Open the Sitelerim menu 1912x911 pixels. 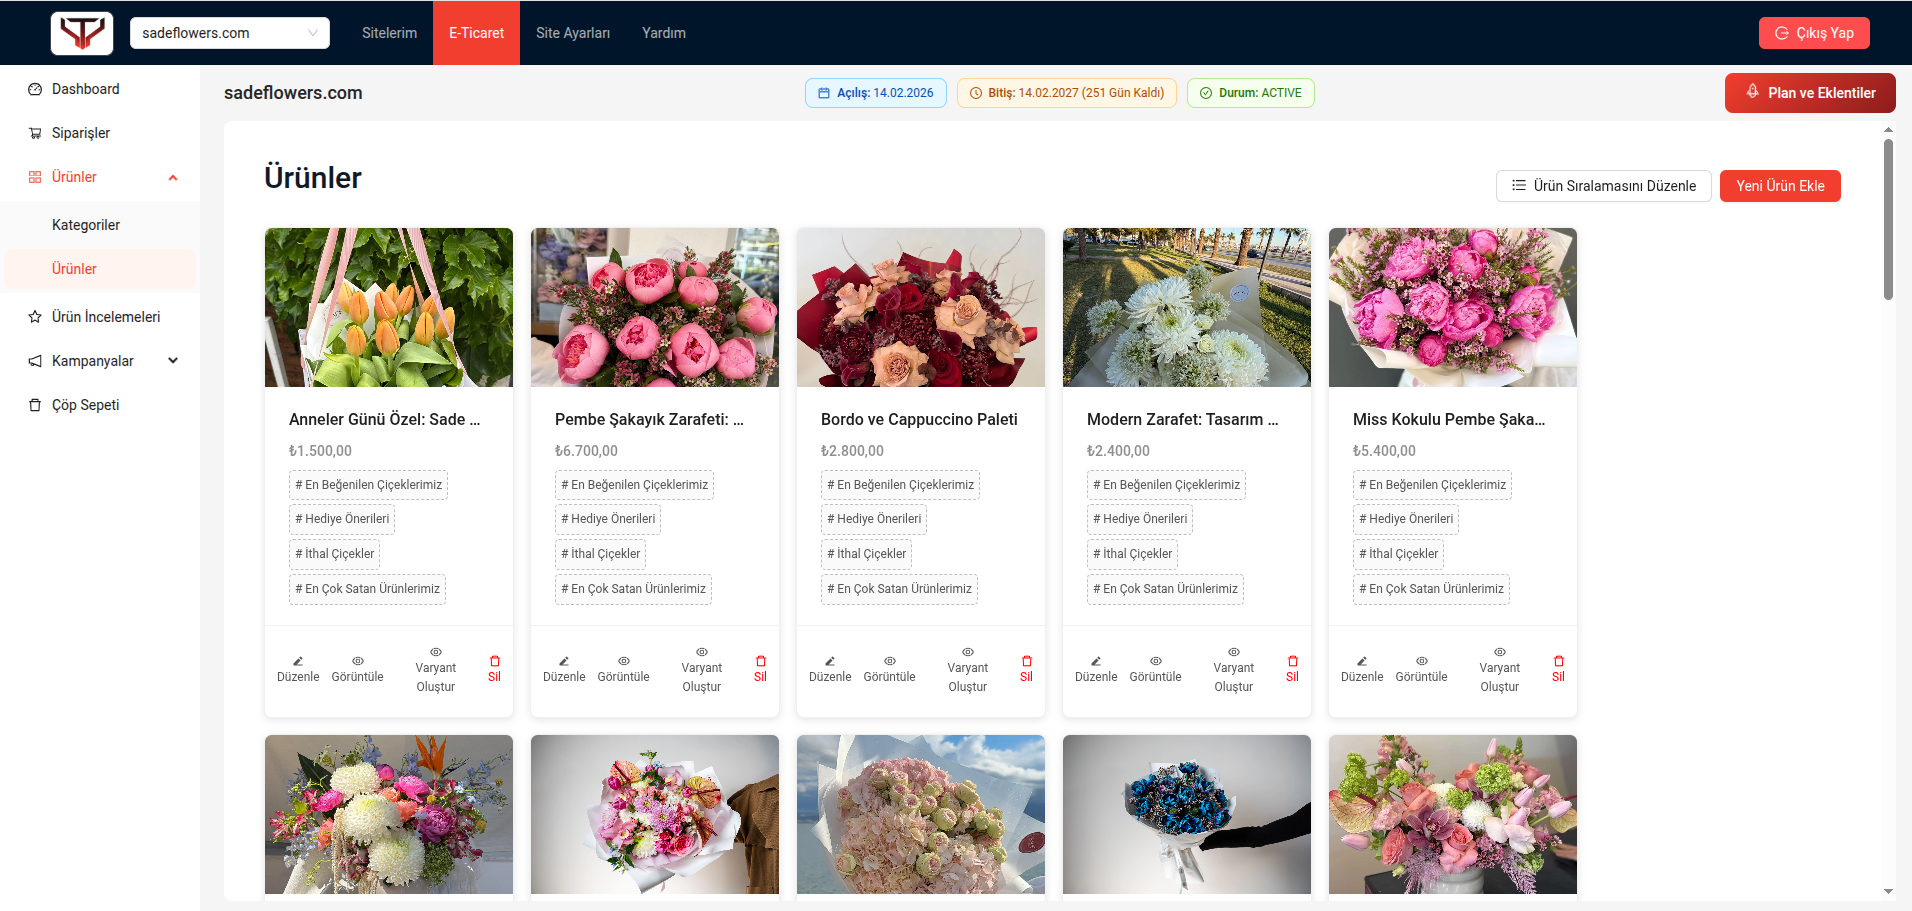coord(389,33)
